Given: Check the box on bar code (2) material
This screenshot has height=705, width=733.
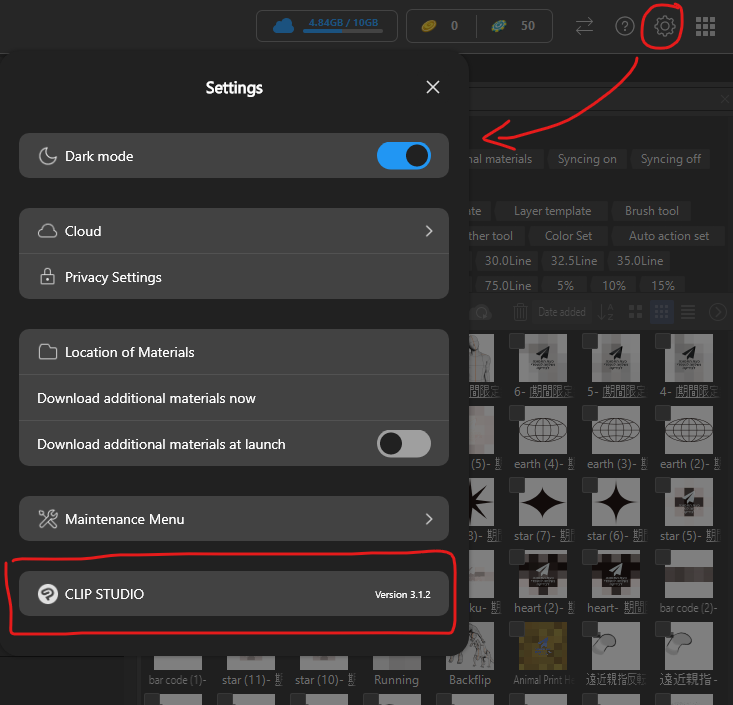Looking at the screenshot, I should (662, 557).
